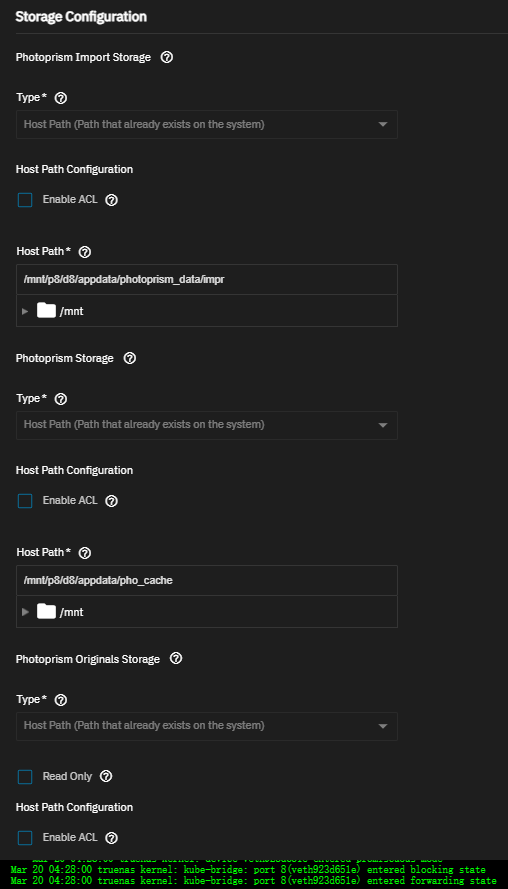Show help icon beside first Type label

[x=61, y=98]
